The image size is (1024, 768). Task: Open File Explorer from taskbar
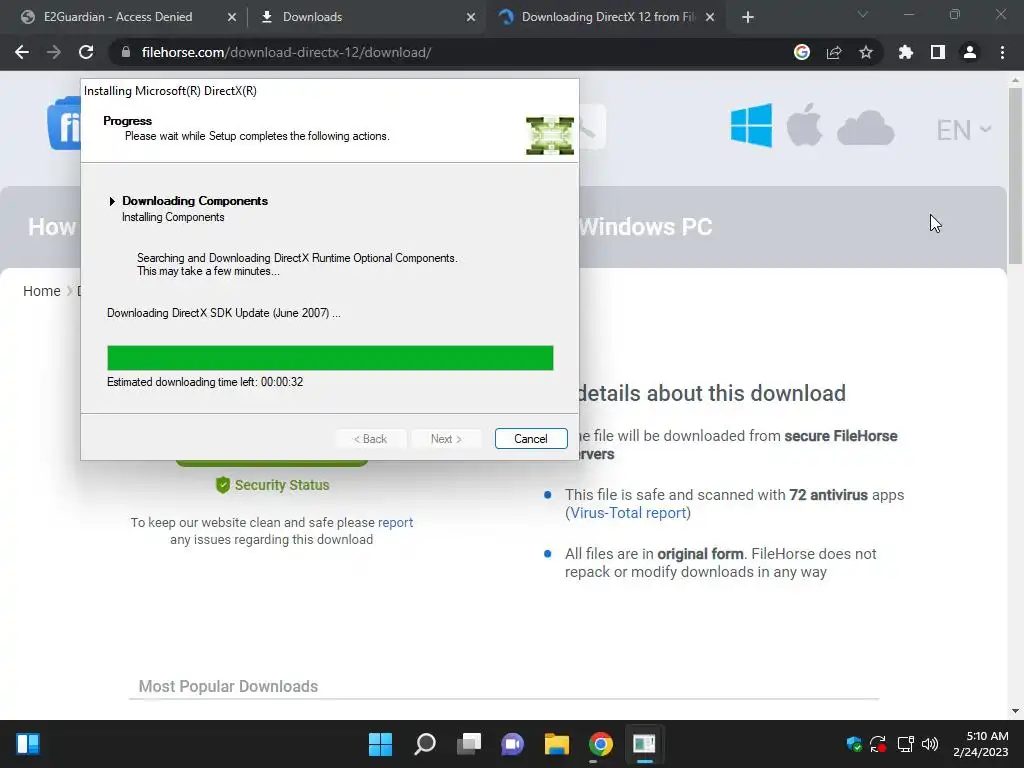coord(556,744)
